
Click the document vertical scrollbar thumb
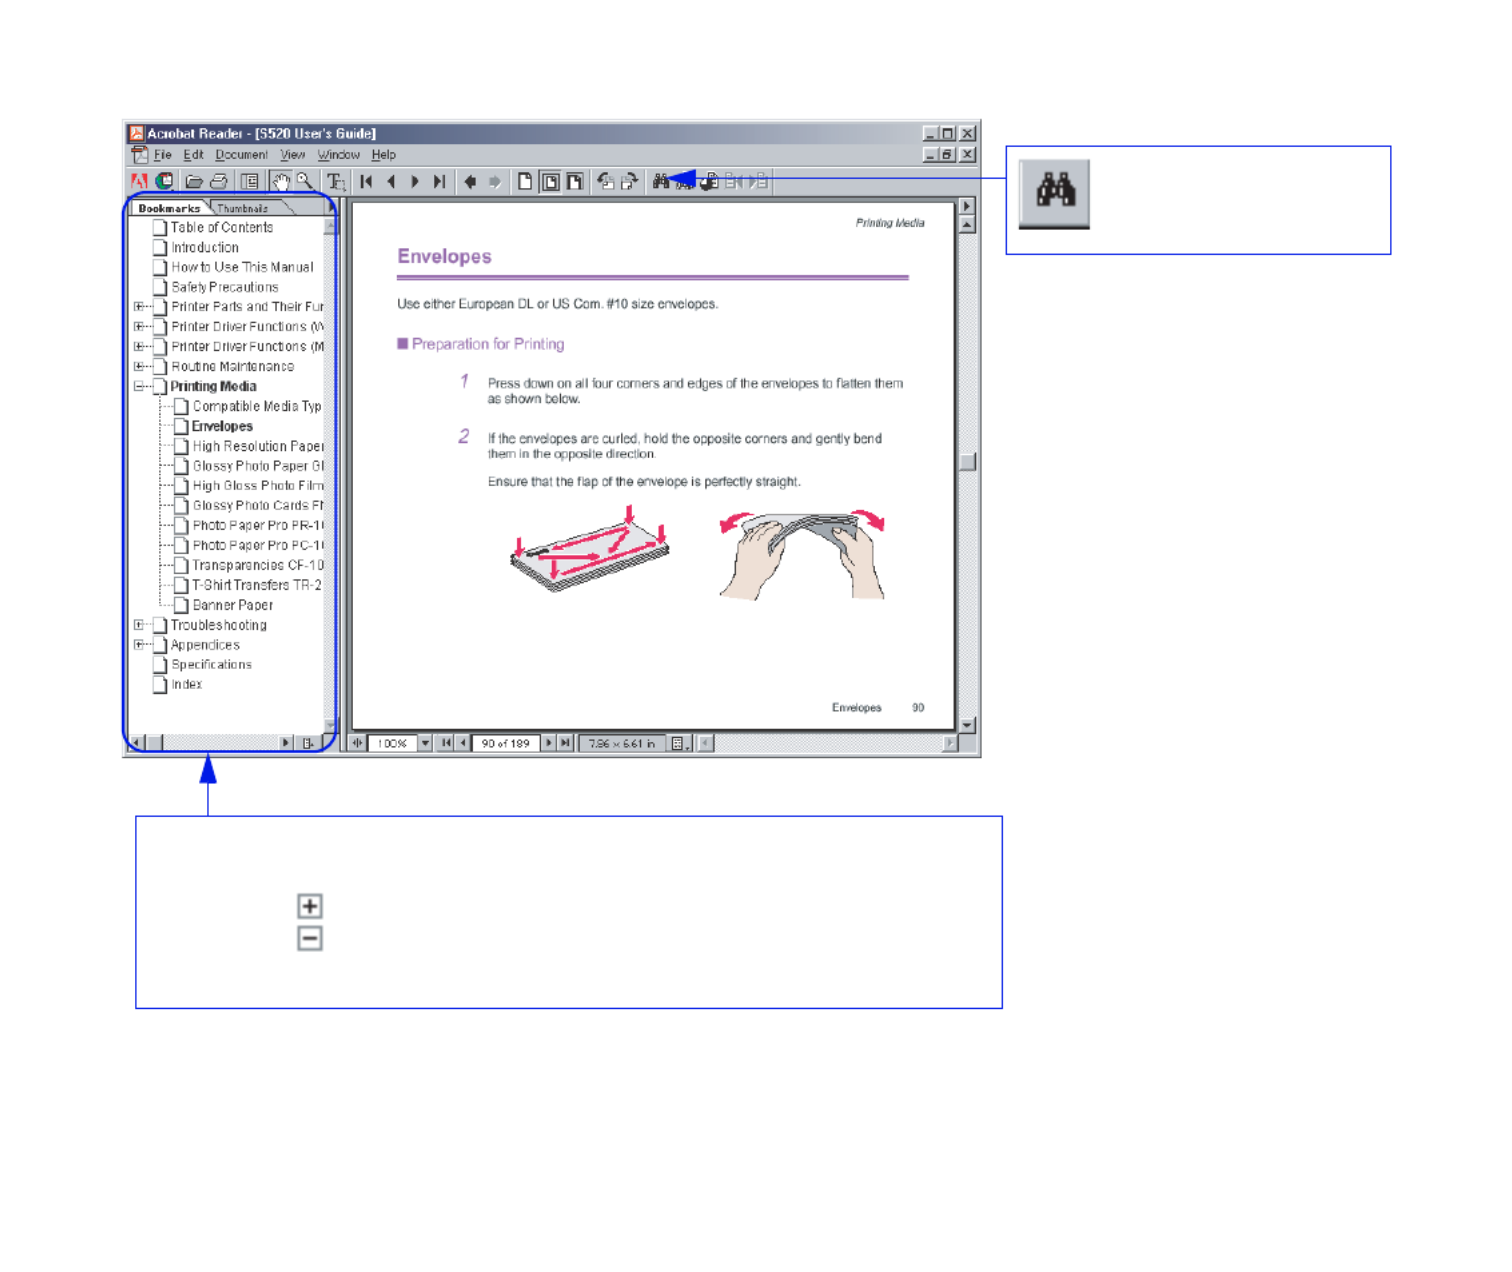click(x=967, y=462)
